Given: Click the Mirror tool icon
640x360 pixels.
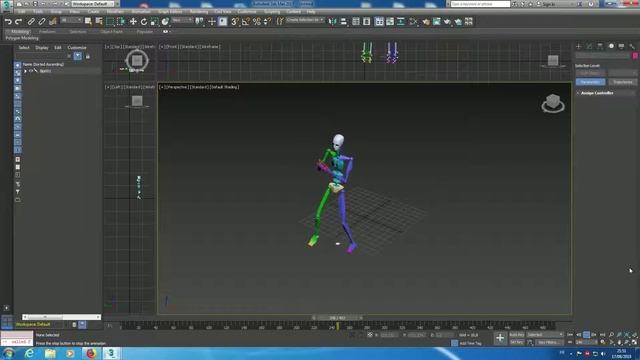Looking at the screenshot, I should click(333, 22).
